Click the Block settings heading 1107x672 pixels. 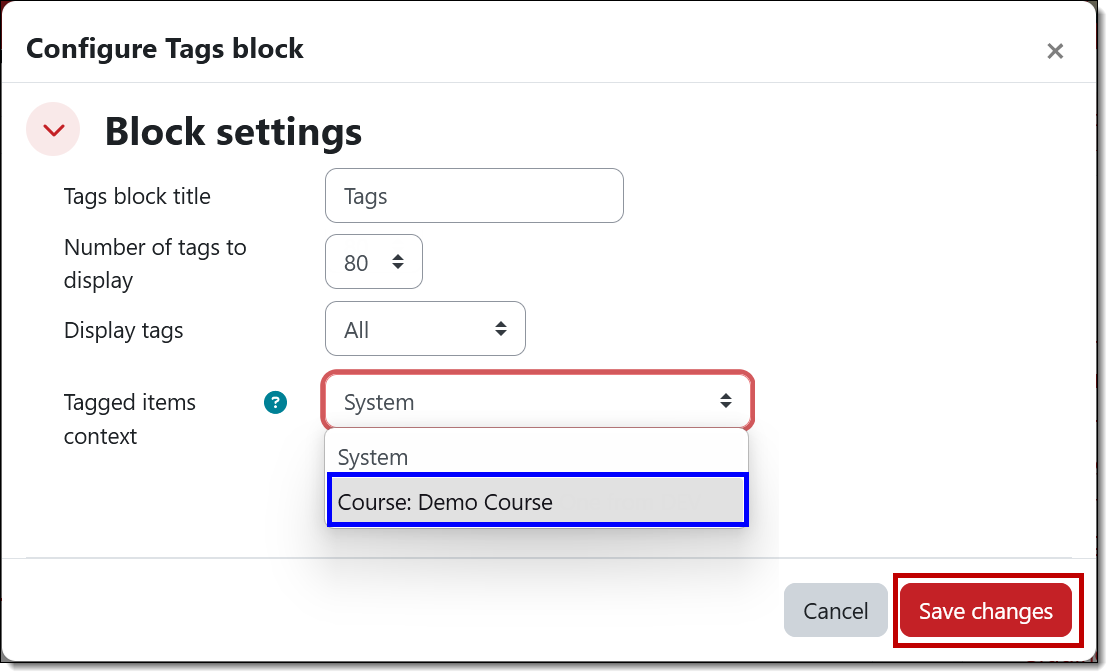click(232, 131)
